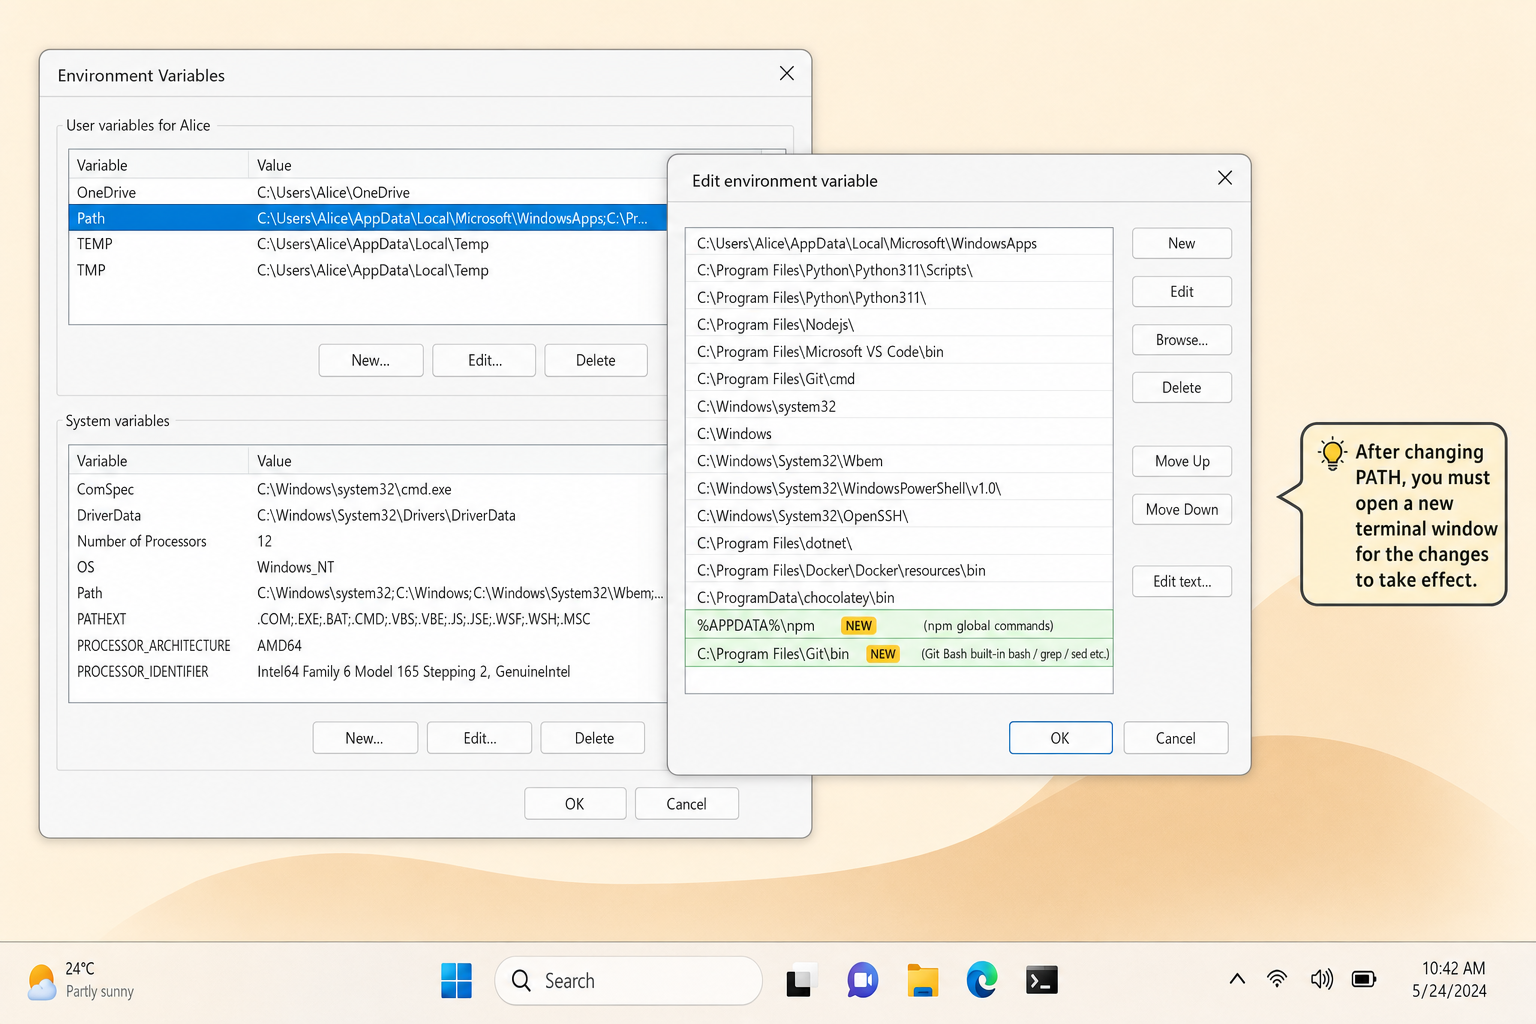Click the taskbar Search box
Image resolution: width=1536 pixels, height=1024 pixels.
pyautogui.click(x=628, y=981)
